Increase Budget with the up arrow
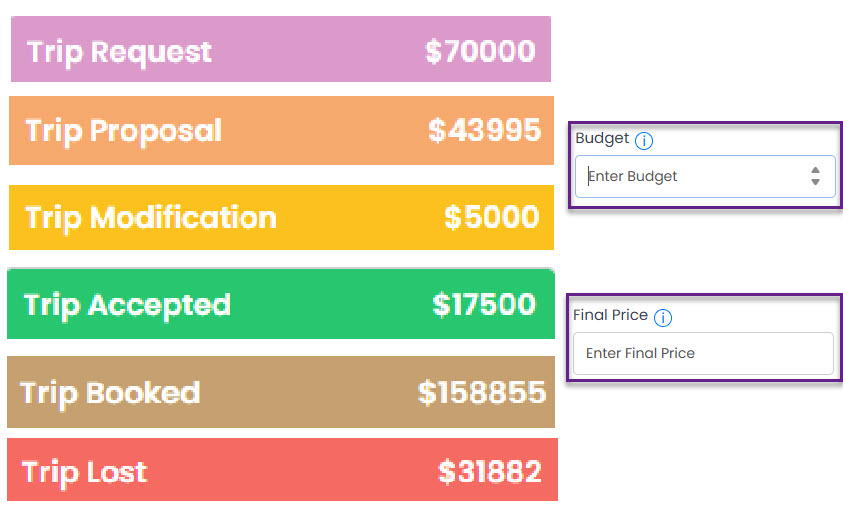The width and height of the screenshot is (843, 516). pyautogui.click(x=816, y=170)
